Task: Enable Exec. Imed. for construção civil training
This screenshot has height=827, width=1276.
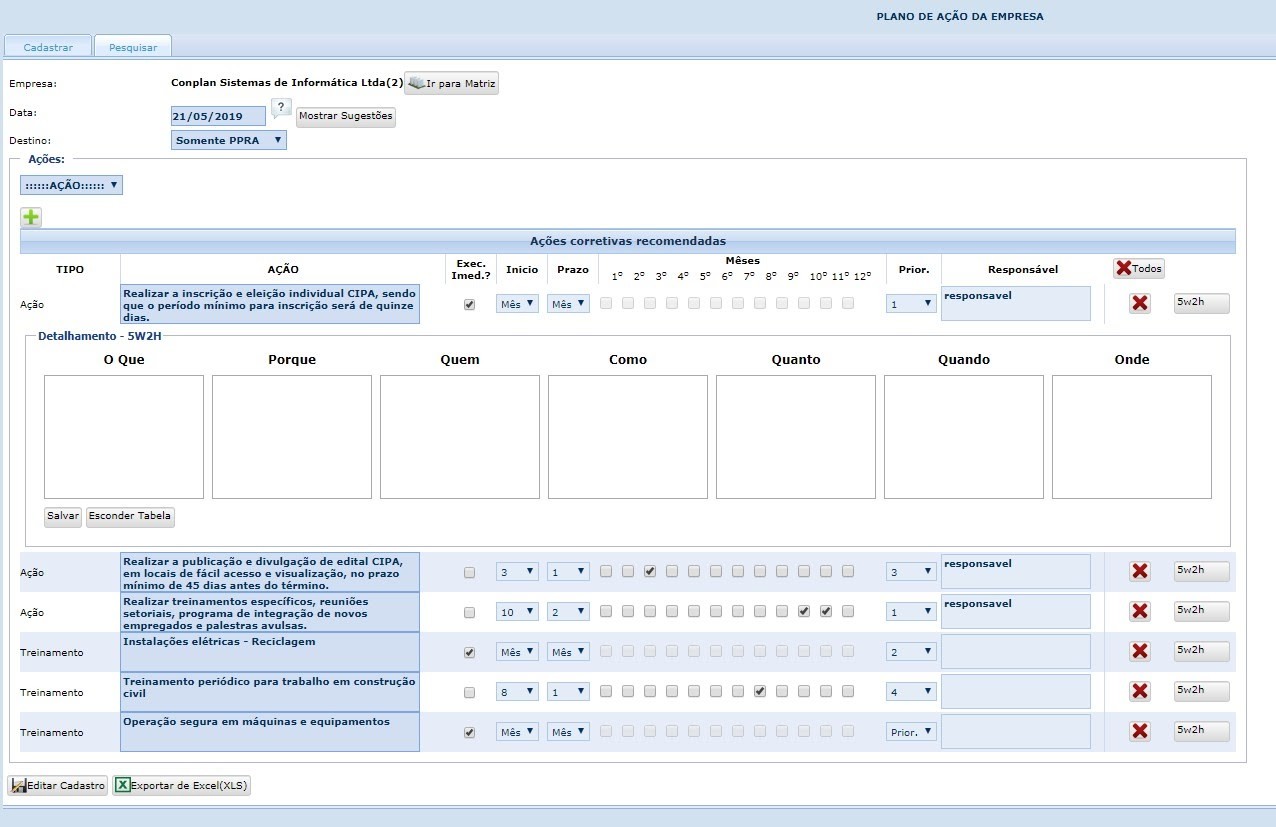Action: (x=469, y=692)
